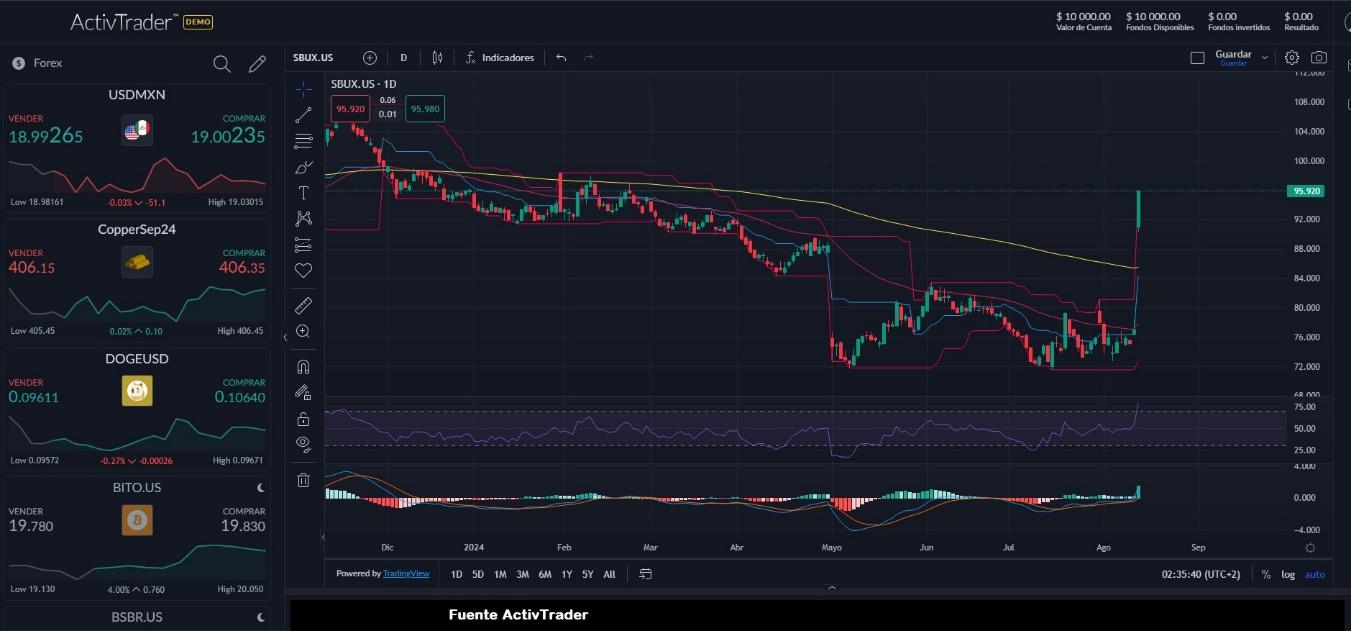This screenshot has height=631, width=1351.
Task: Click the CopperSep24 gold bars icon
Action: point(137,262)
